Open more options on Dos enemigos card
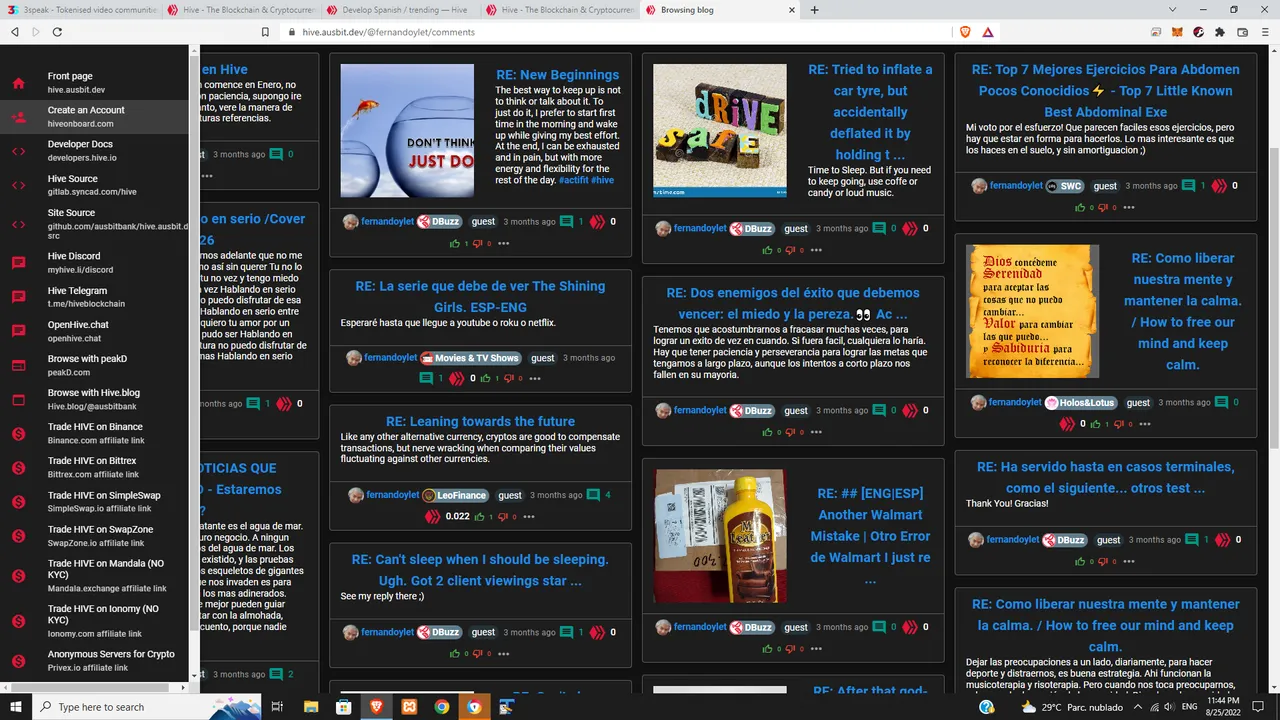The image size is (1280, 720). 817,432
